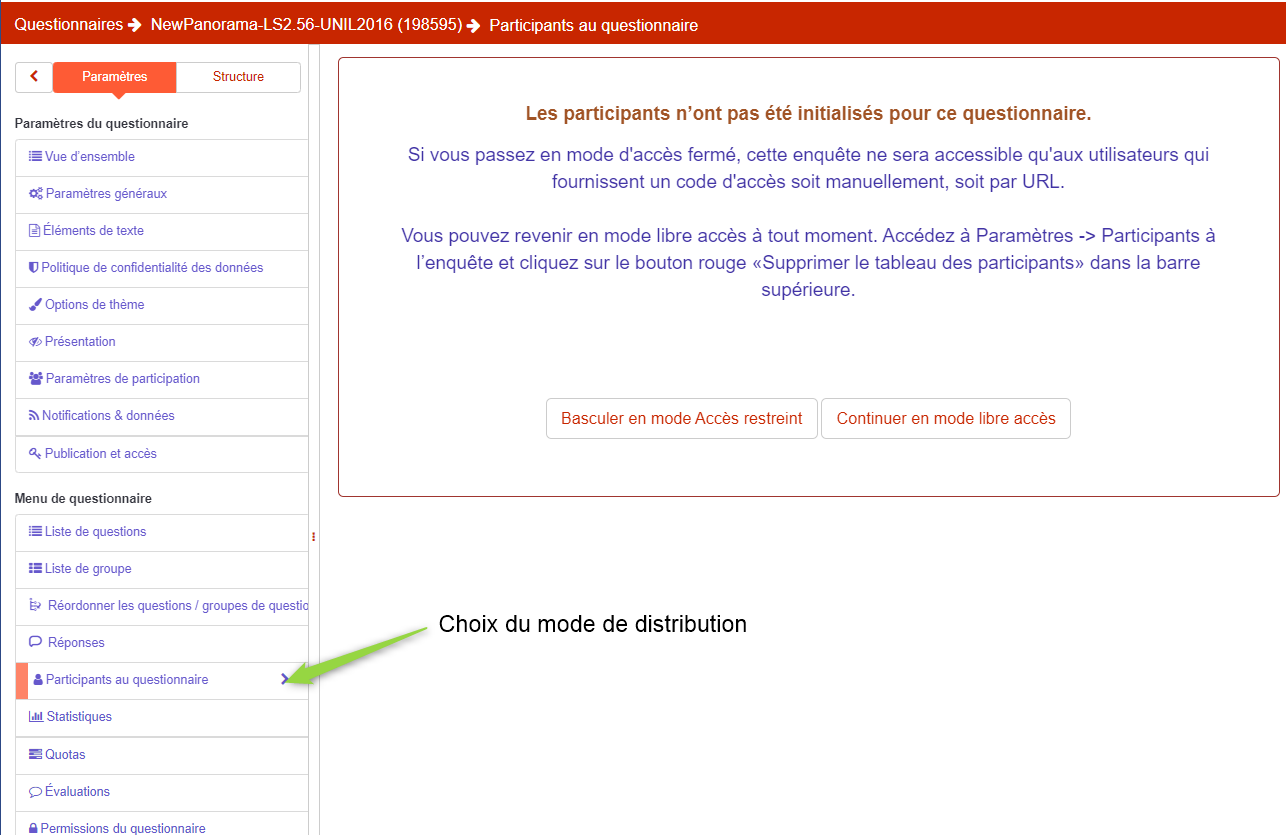The image size is (1286, 835).
Task: Click the Politique de confidentialité shield icon
Action: click(33, 268)
